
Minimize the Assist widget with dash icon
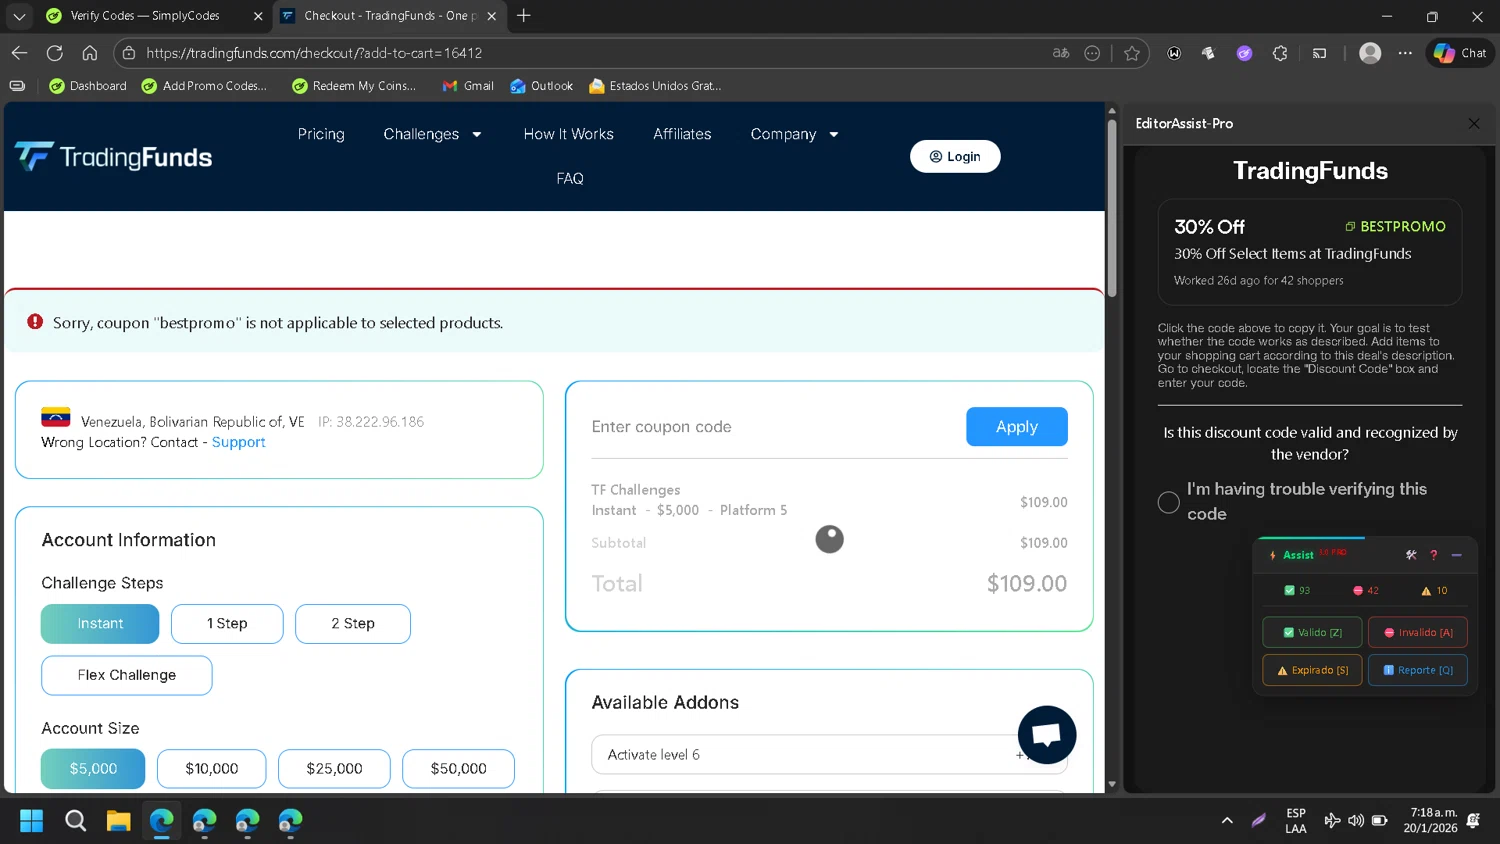point(1456,555)
